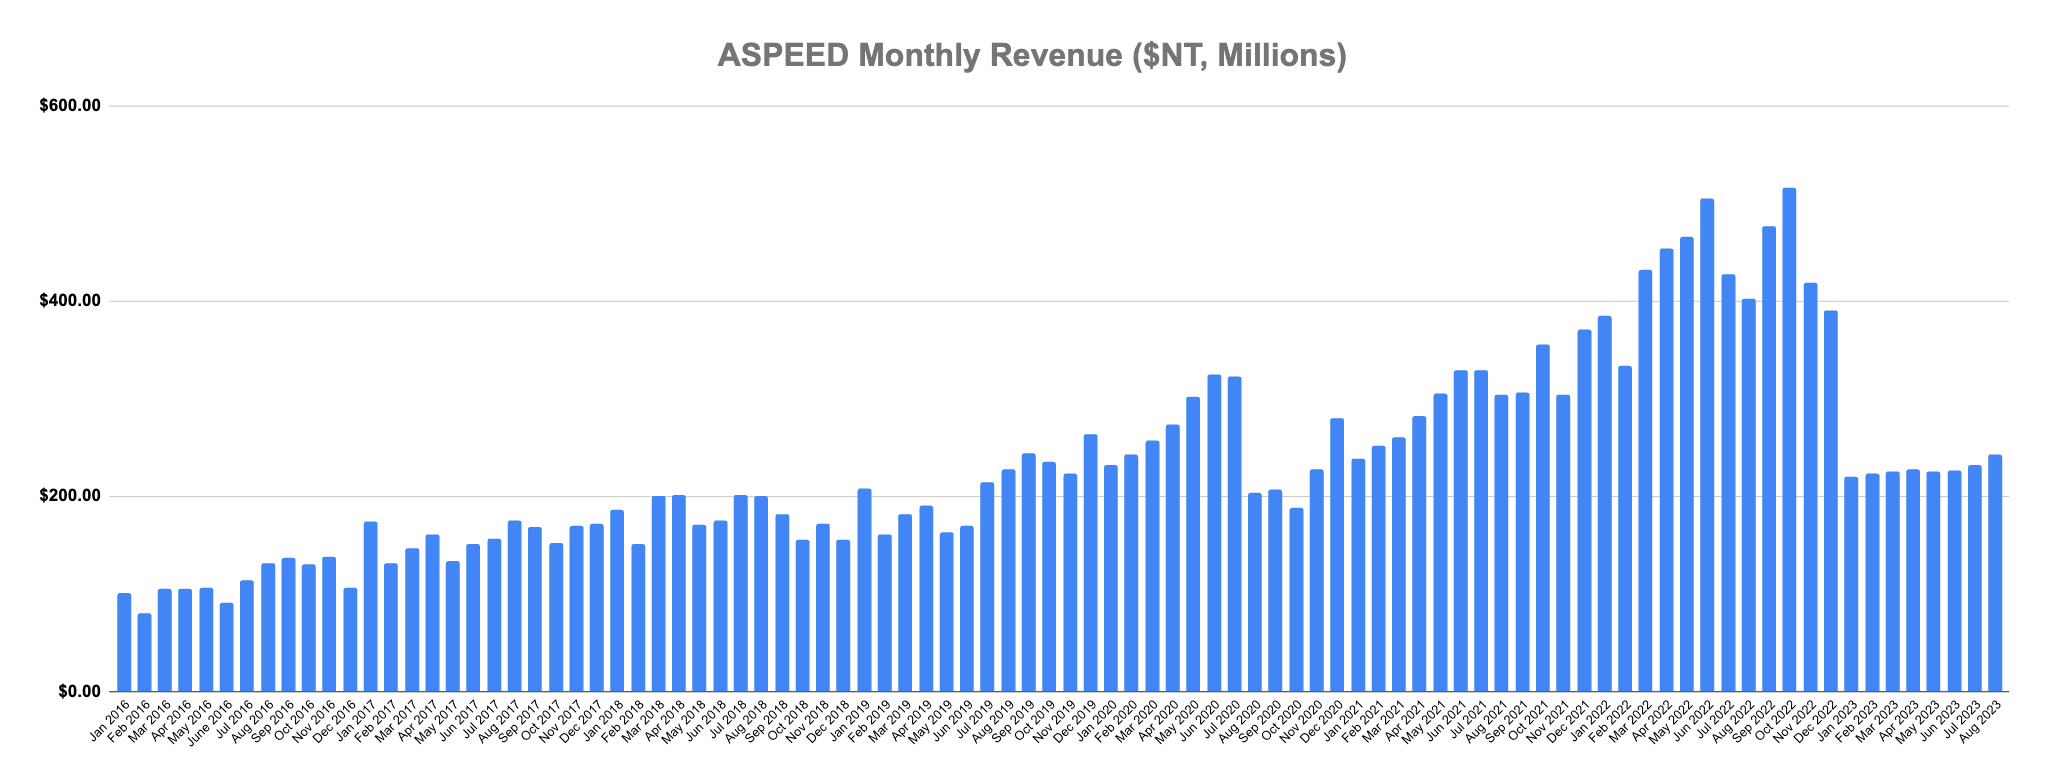Click the Jan 2023 revenue bar
Viewport: 2048px width, 784px height.
coord(1851,584)
